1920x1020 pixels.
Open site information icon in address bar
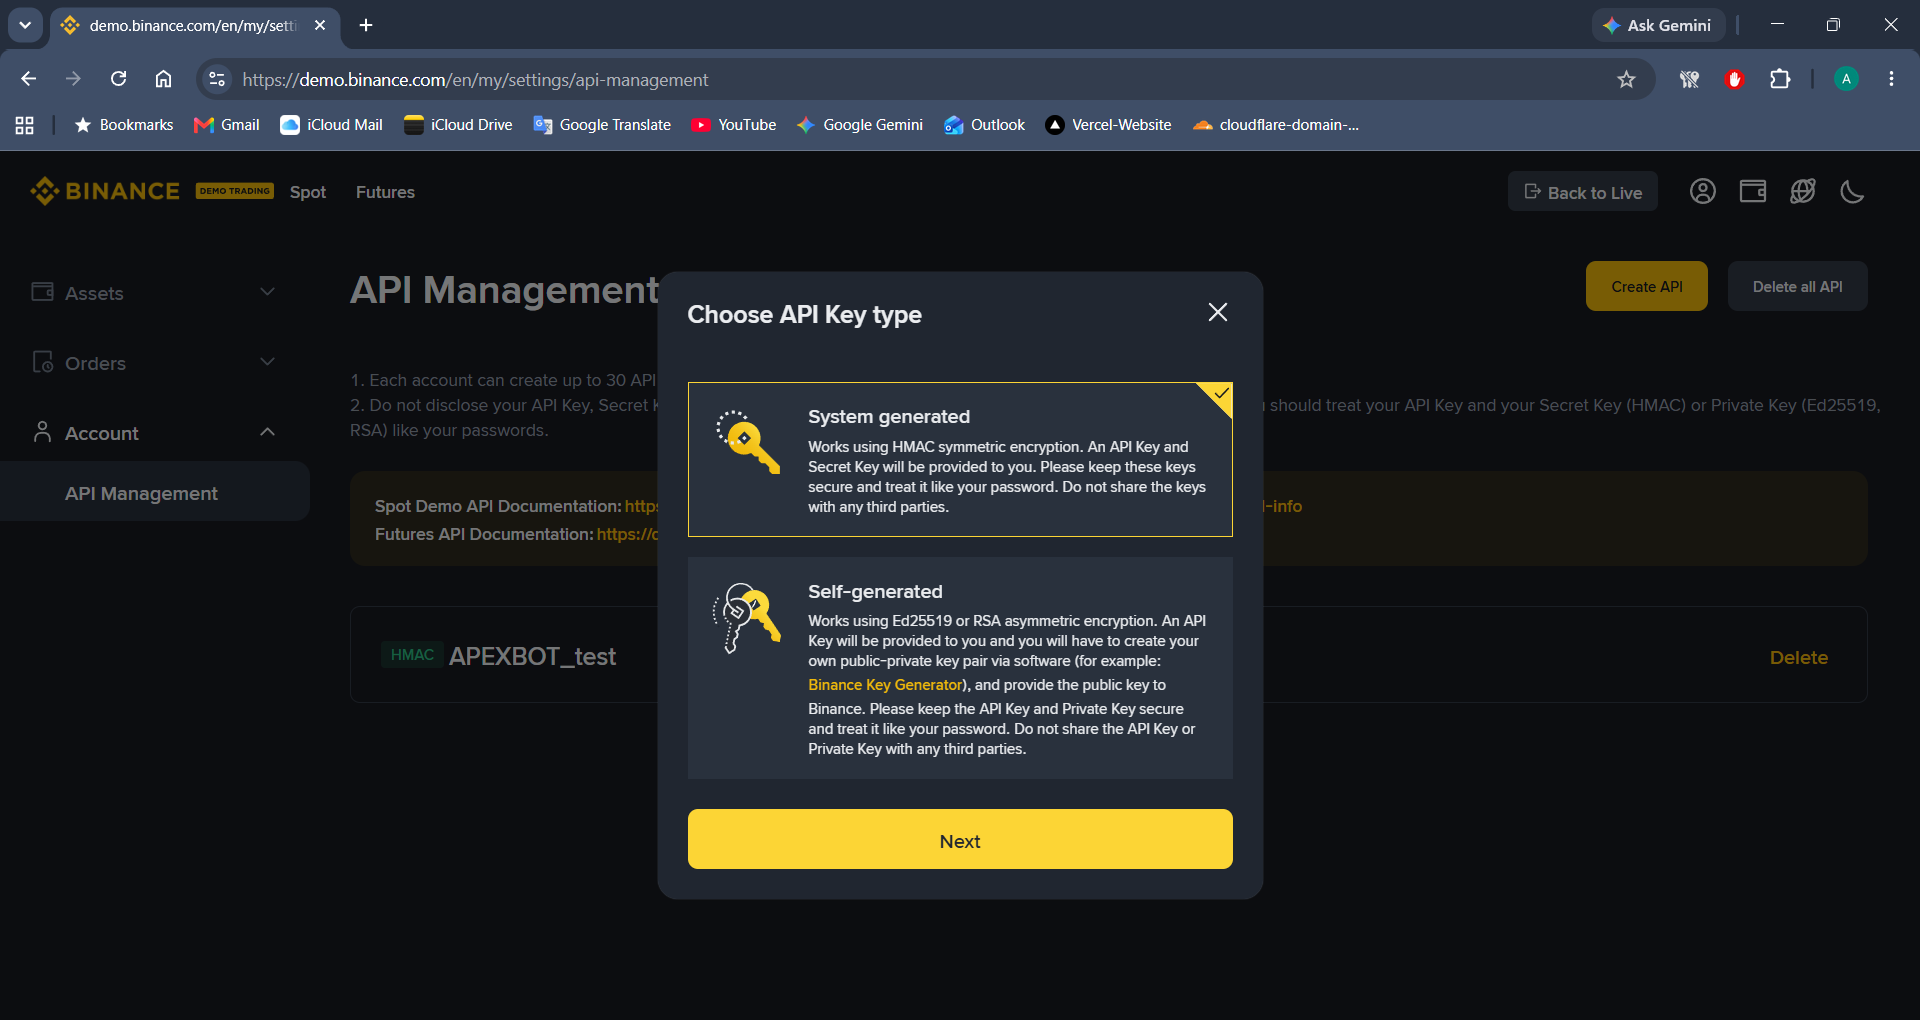point(217,79)
